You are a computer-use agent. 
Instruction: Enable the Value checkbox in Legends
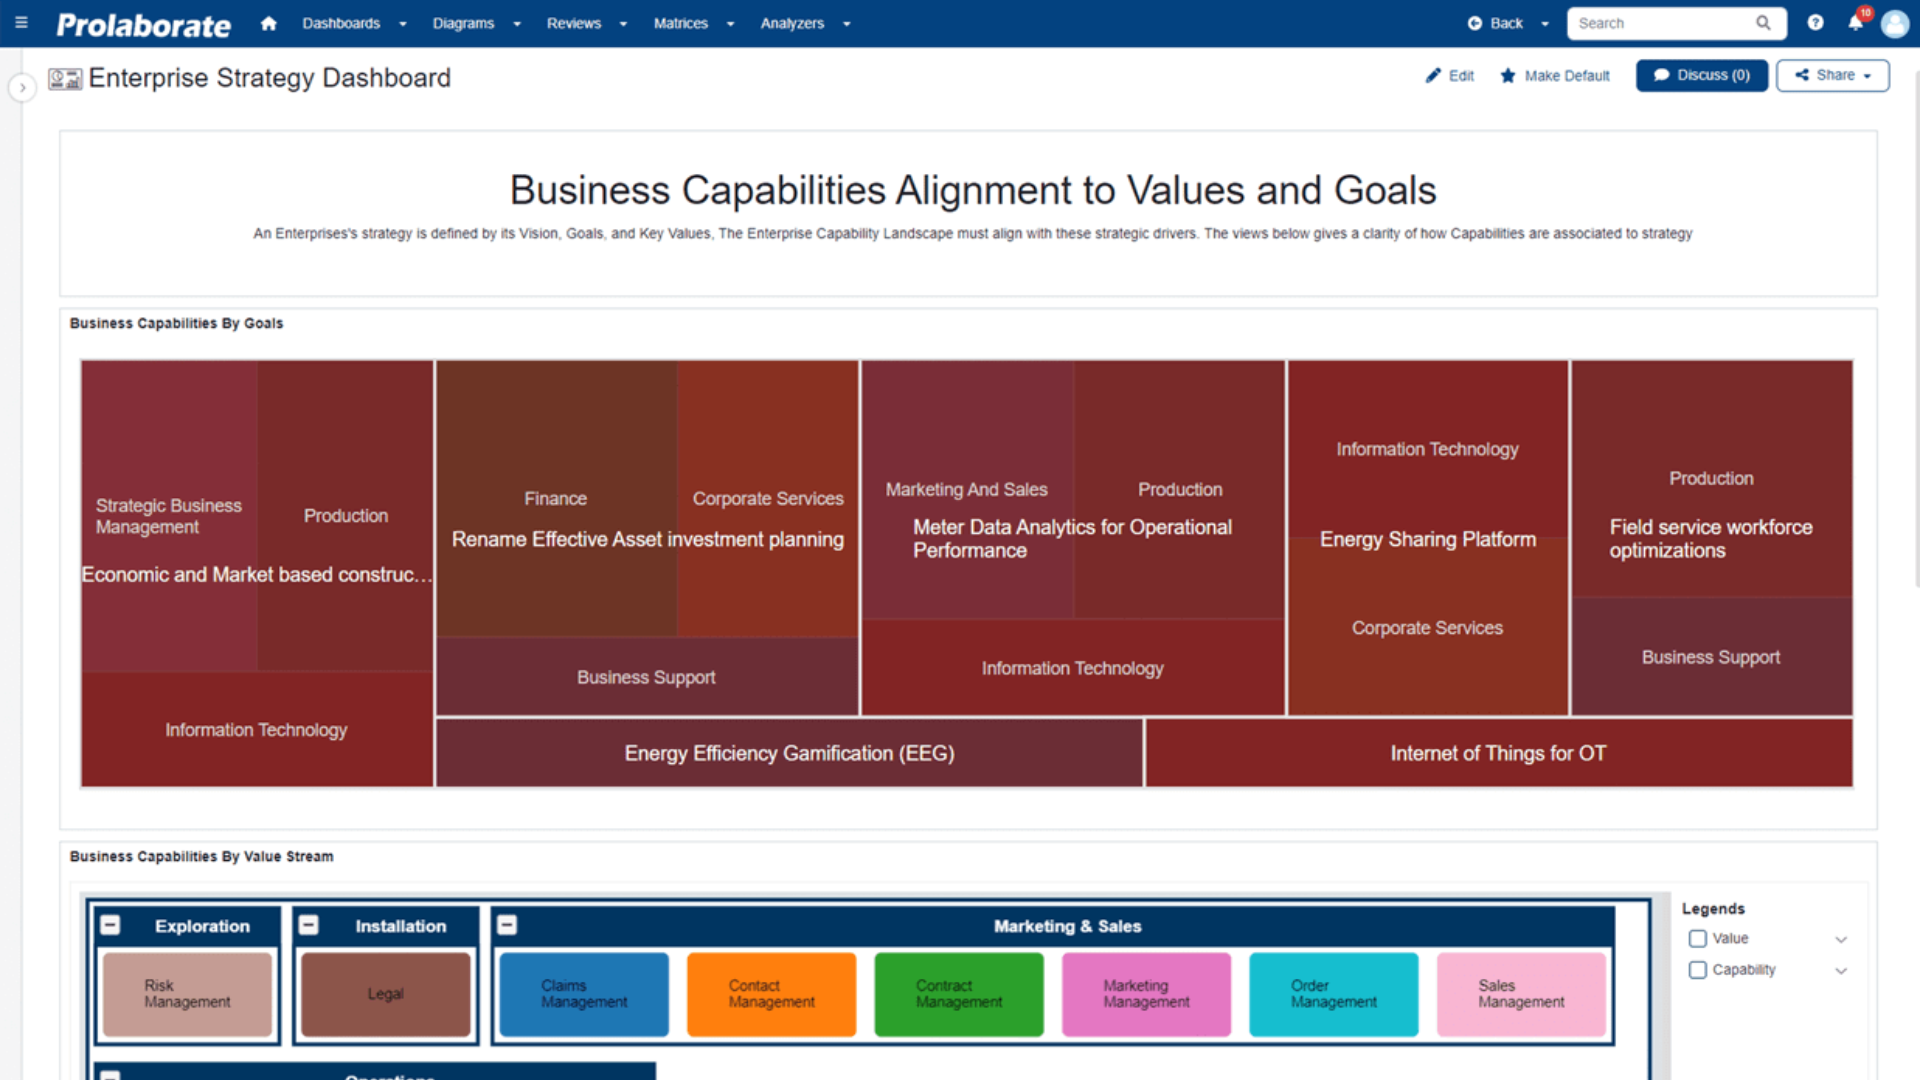[1697, 938]
